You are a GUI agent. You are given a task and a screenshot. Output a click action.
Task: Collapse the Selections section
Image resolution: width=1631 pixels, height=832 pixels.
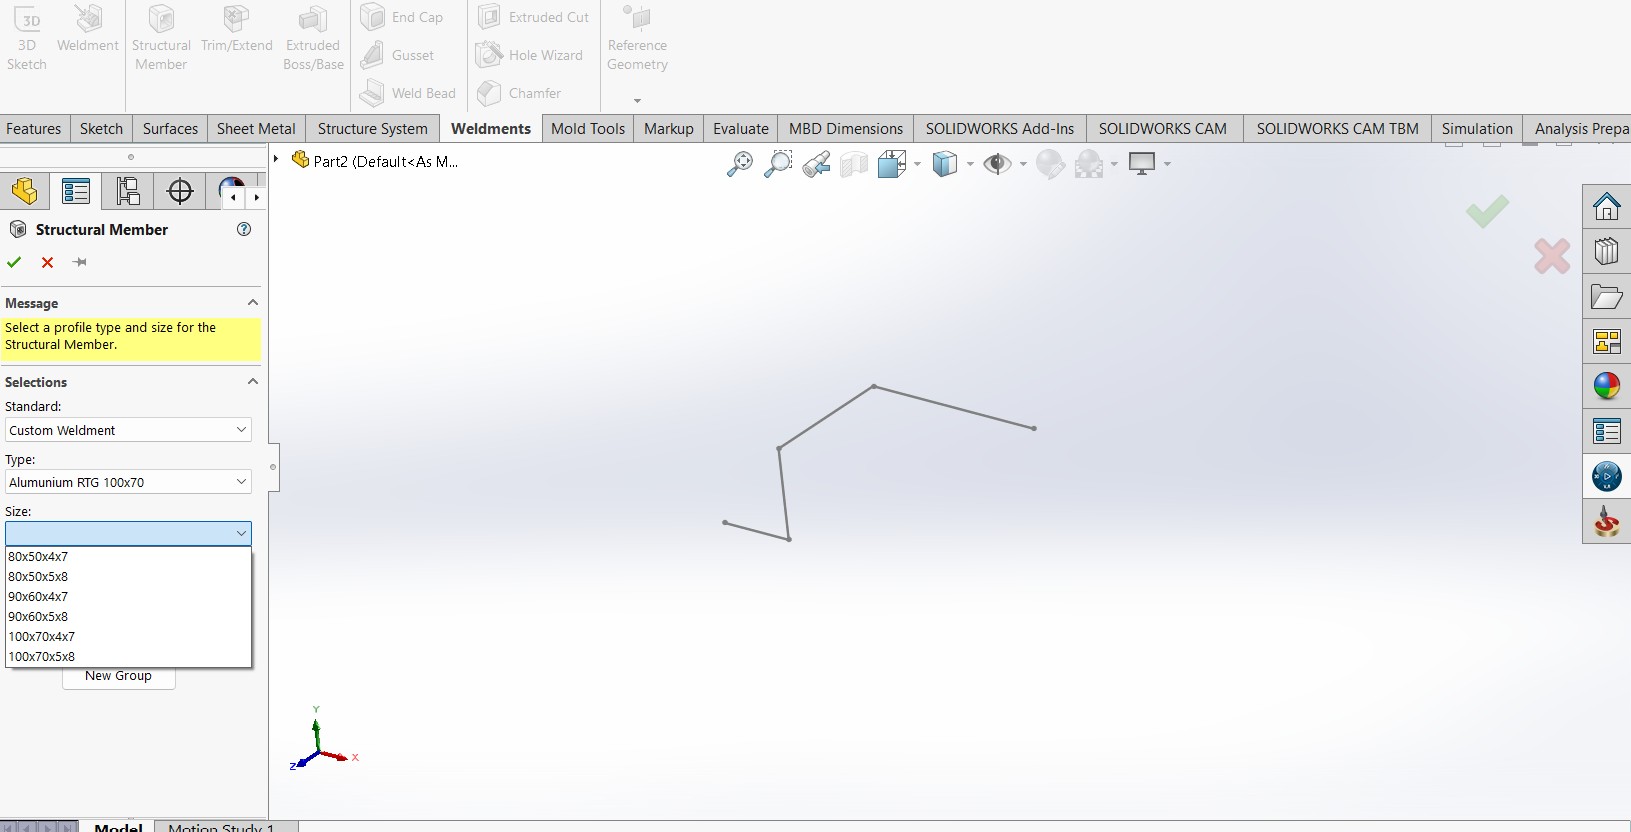[x=253, y=382]
